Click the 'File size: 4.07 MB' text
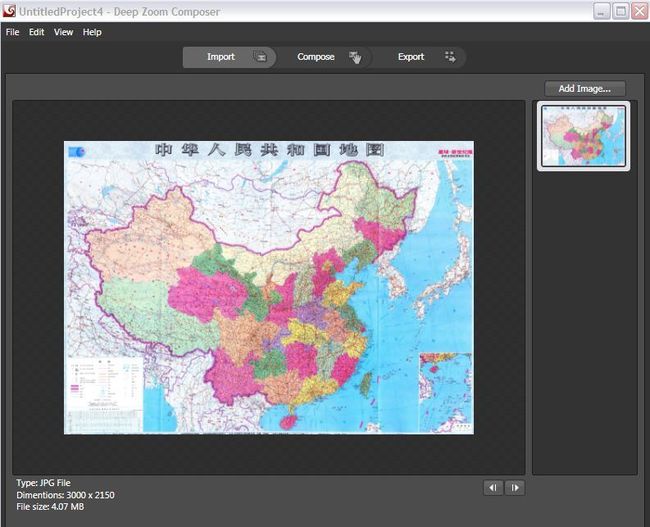Screen dimensions: 650x527 [50, 507]
